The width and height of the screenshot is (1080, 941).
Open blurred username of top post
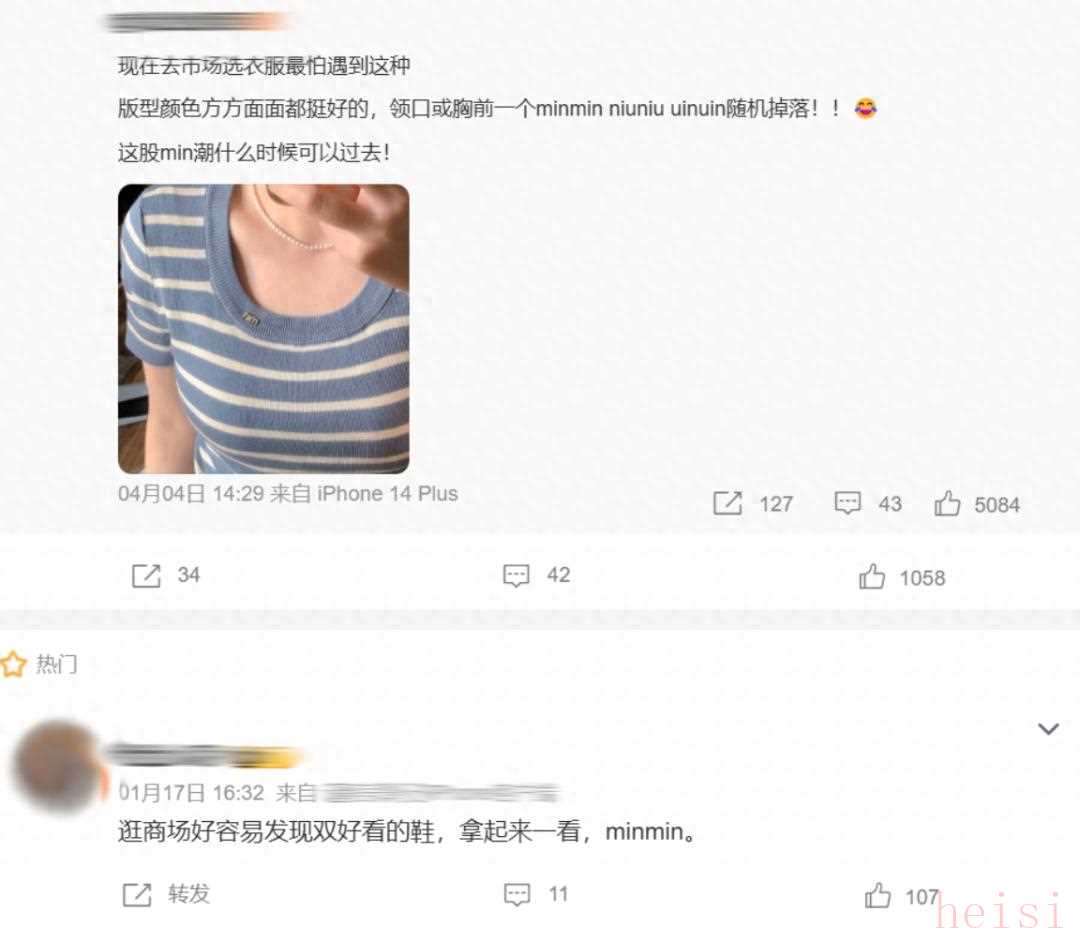coord(198,22)
